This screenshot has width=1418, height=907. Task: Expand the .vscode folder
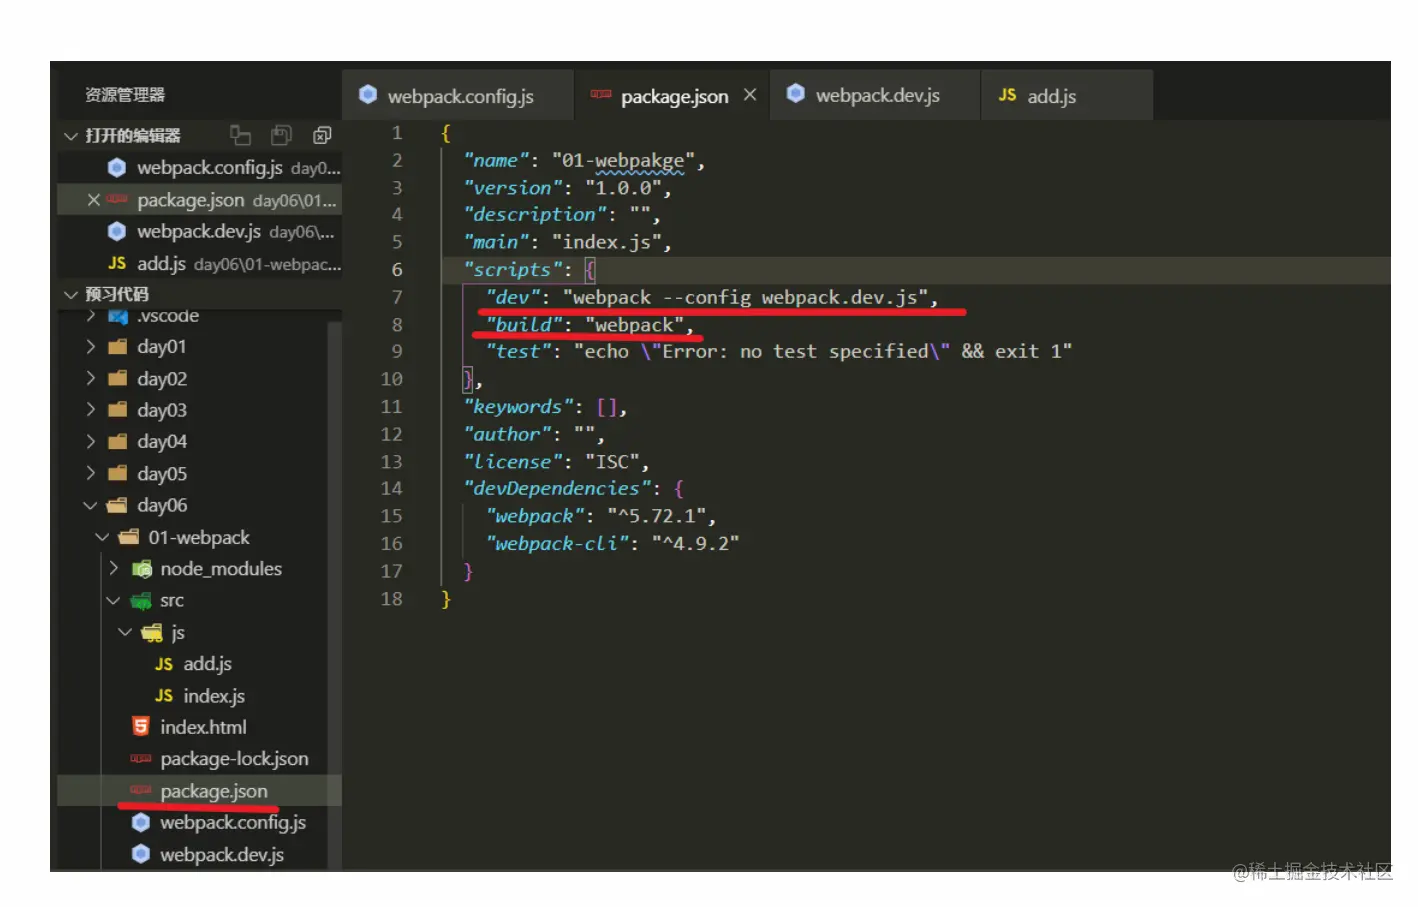click(91, 316)
